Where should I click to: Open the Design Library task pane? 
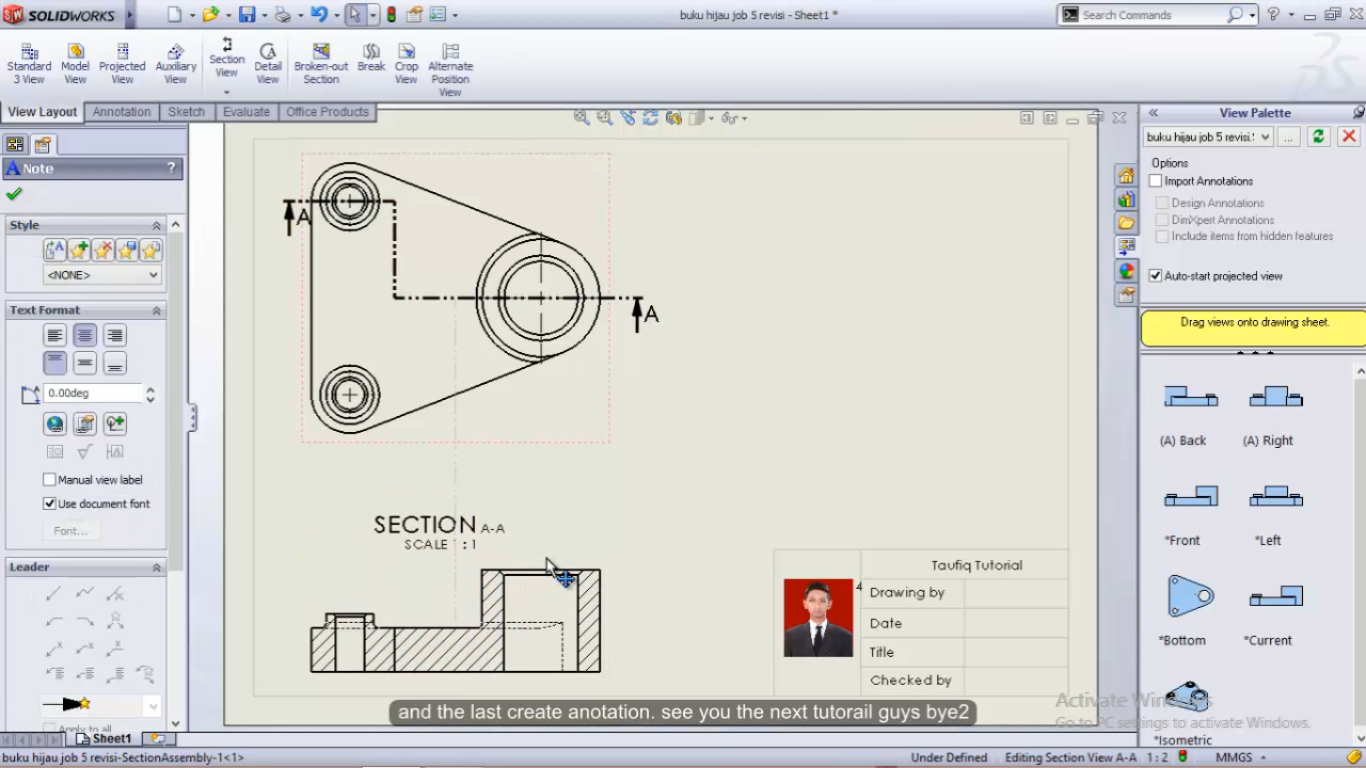1126,199
